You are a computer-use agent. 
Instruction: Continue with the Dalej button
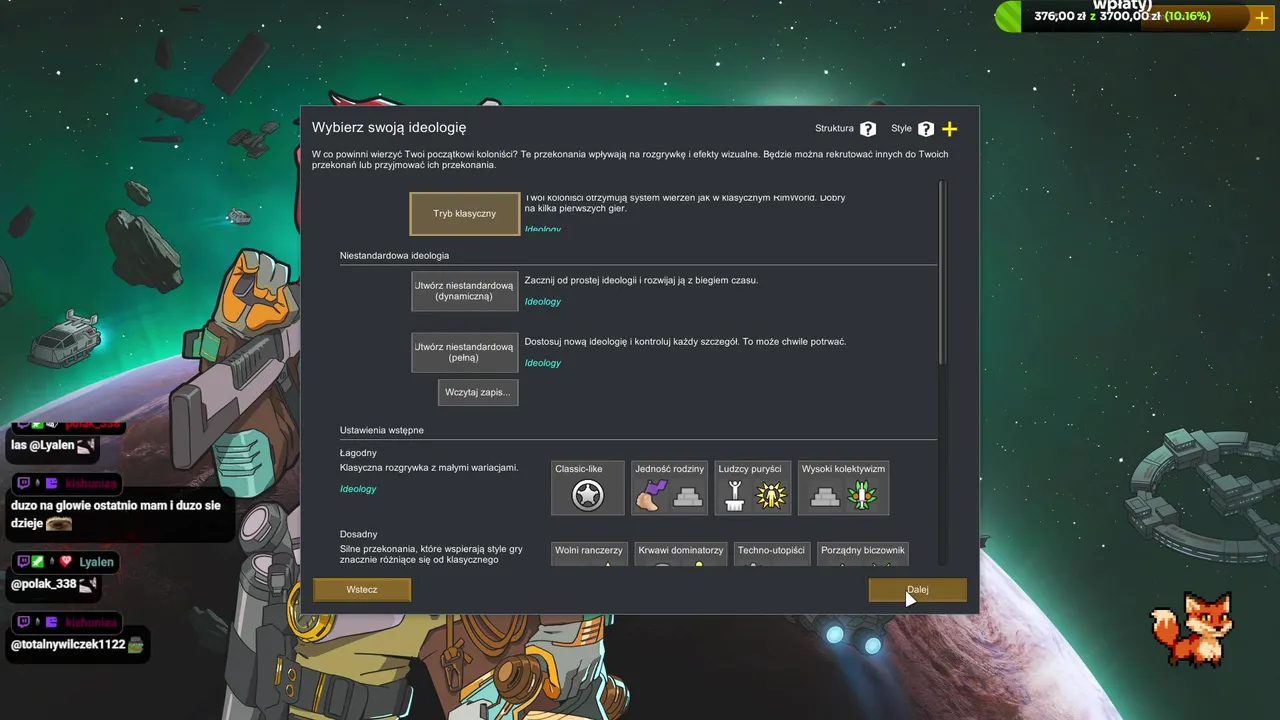918,590
